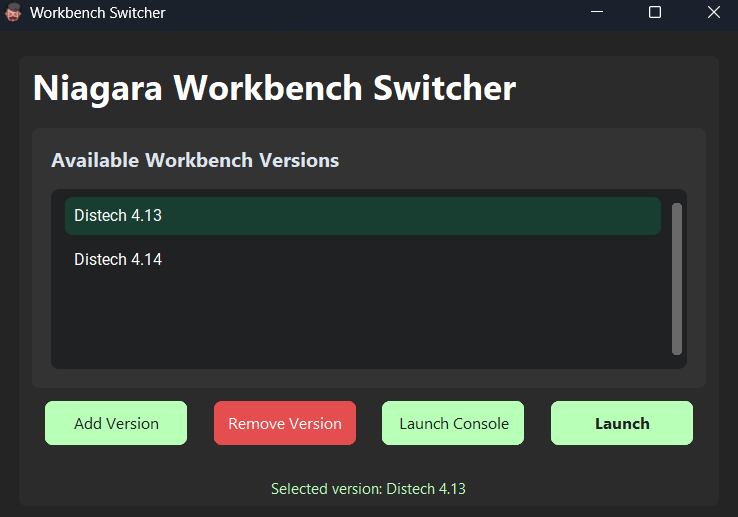Screen dimensions: 738x517
Task: Open Launch Console for the selected version
Action: [453, 423]
